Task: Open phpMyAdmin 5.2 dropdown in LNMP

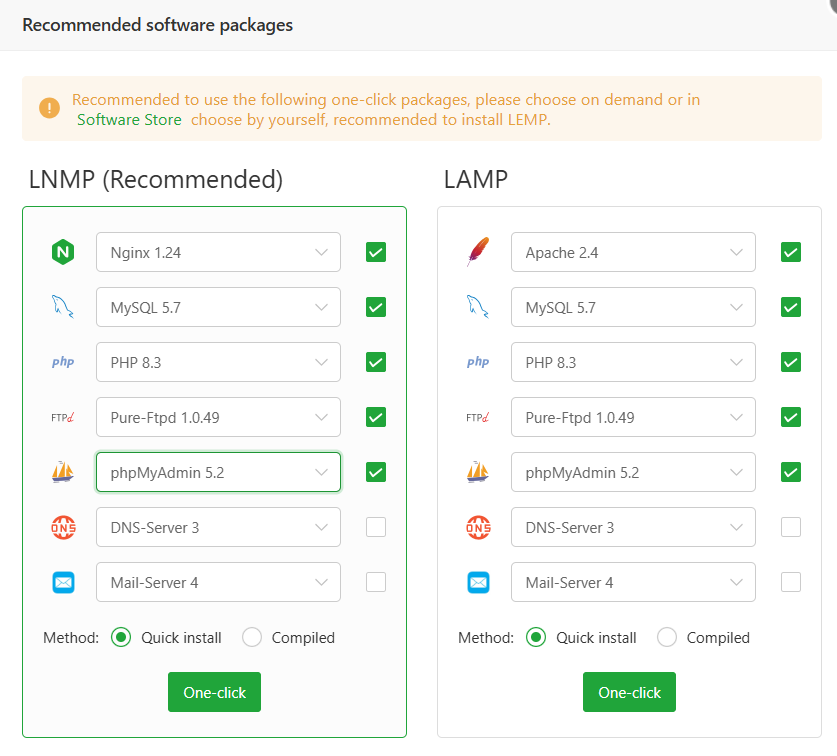Action: (218, 472)
